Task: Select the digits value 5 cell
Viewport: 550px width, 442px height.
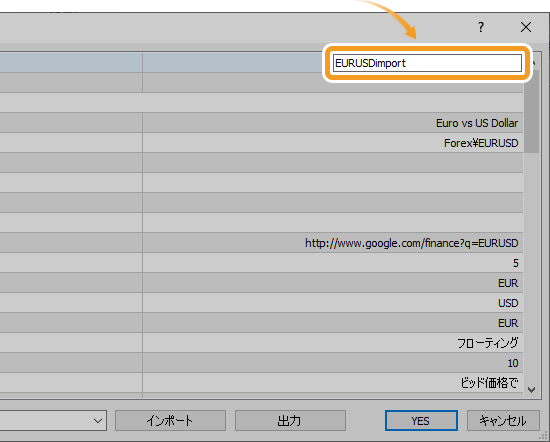Action: click(x=333, y=263)
